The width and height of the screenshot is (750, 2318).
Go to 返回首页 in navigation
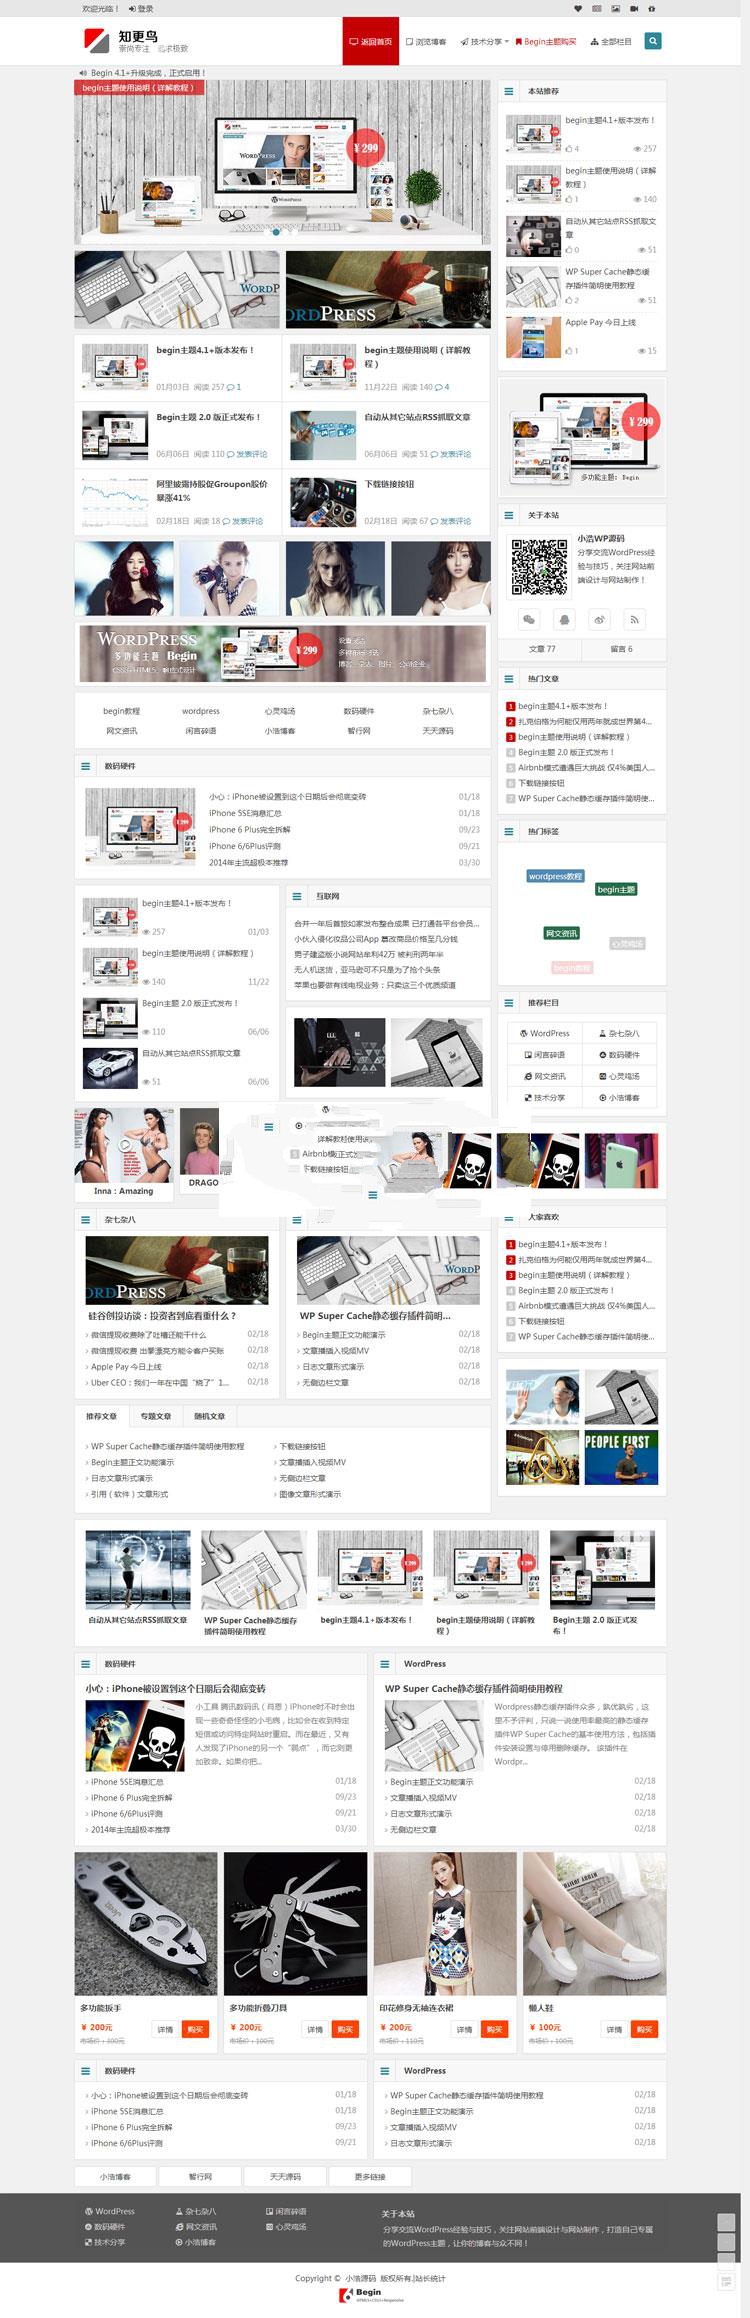pyautogui.click(x=370, y=42)
